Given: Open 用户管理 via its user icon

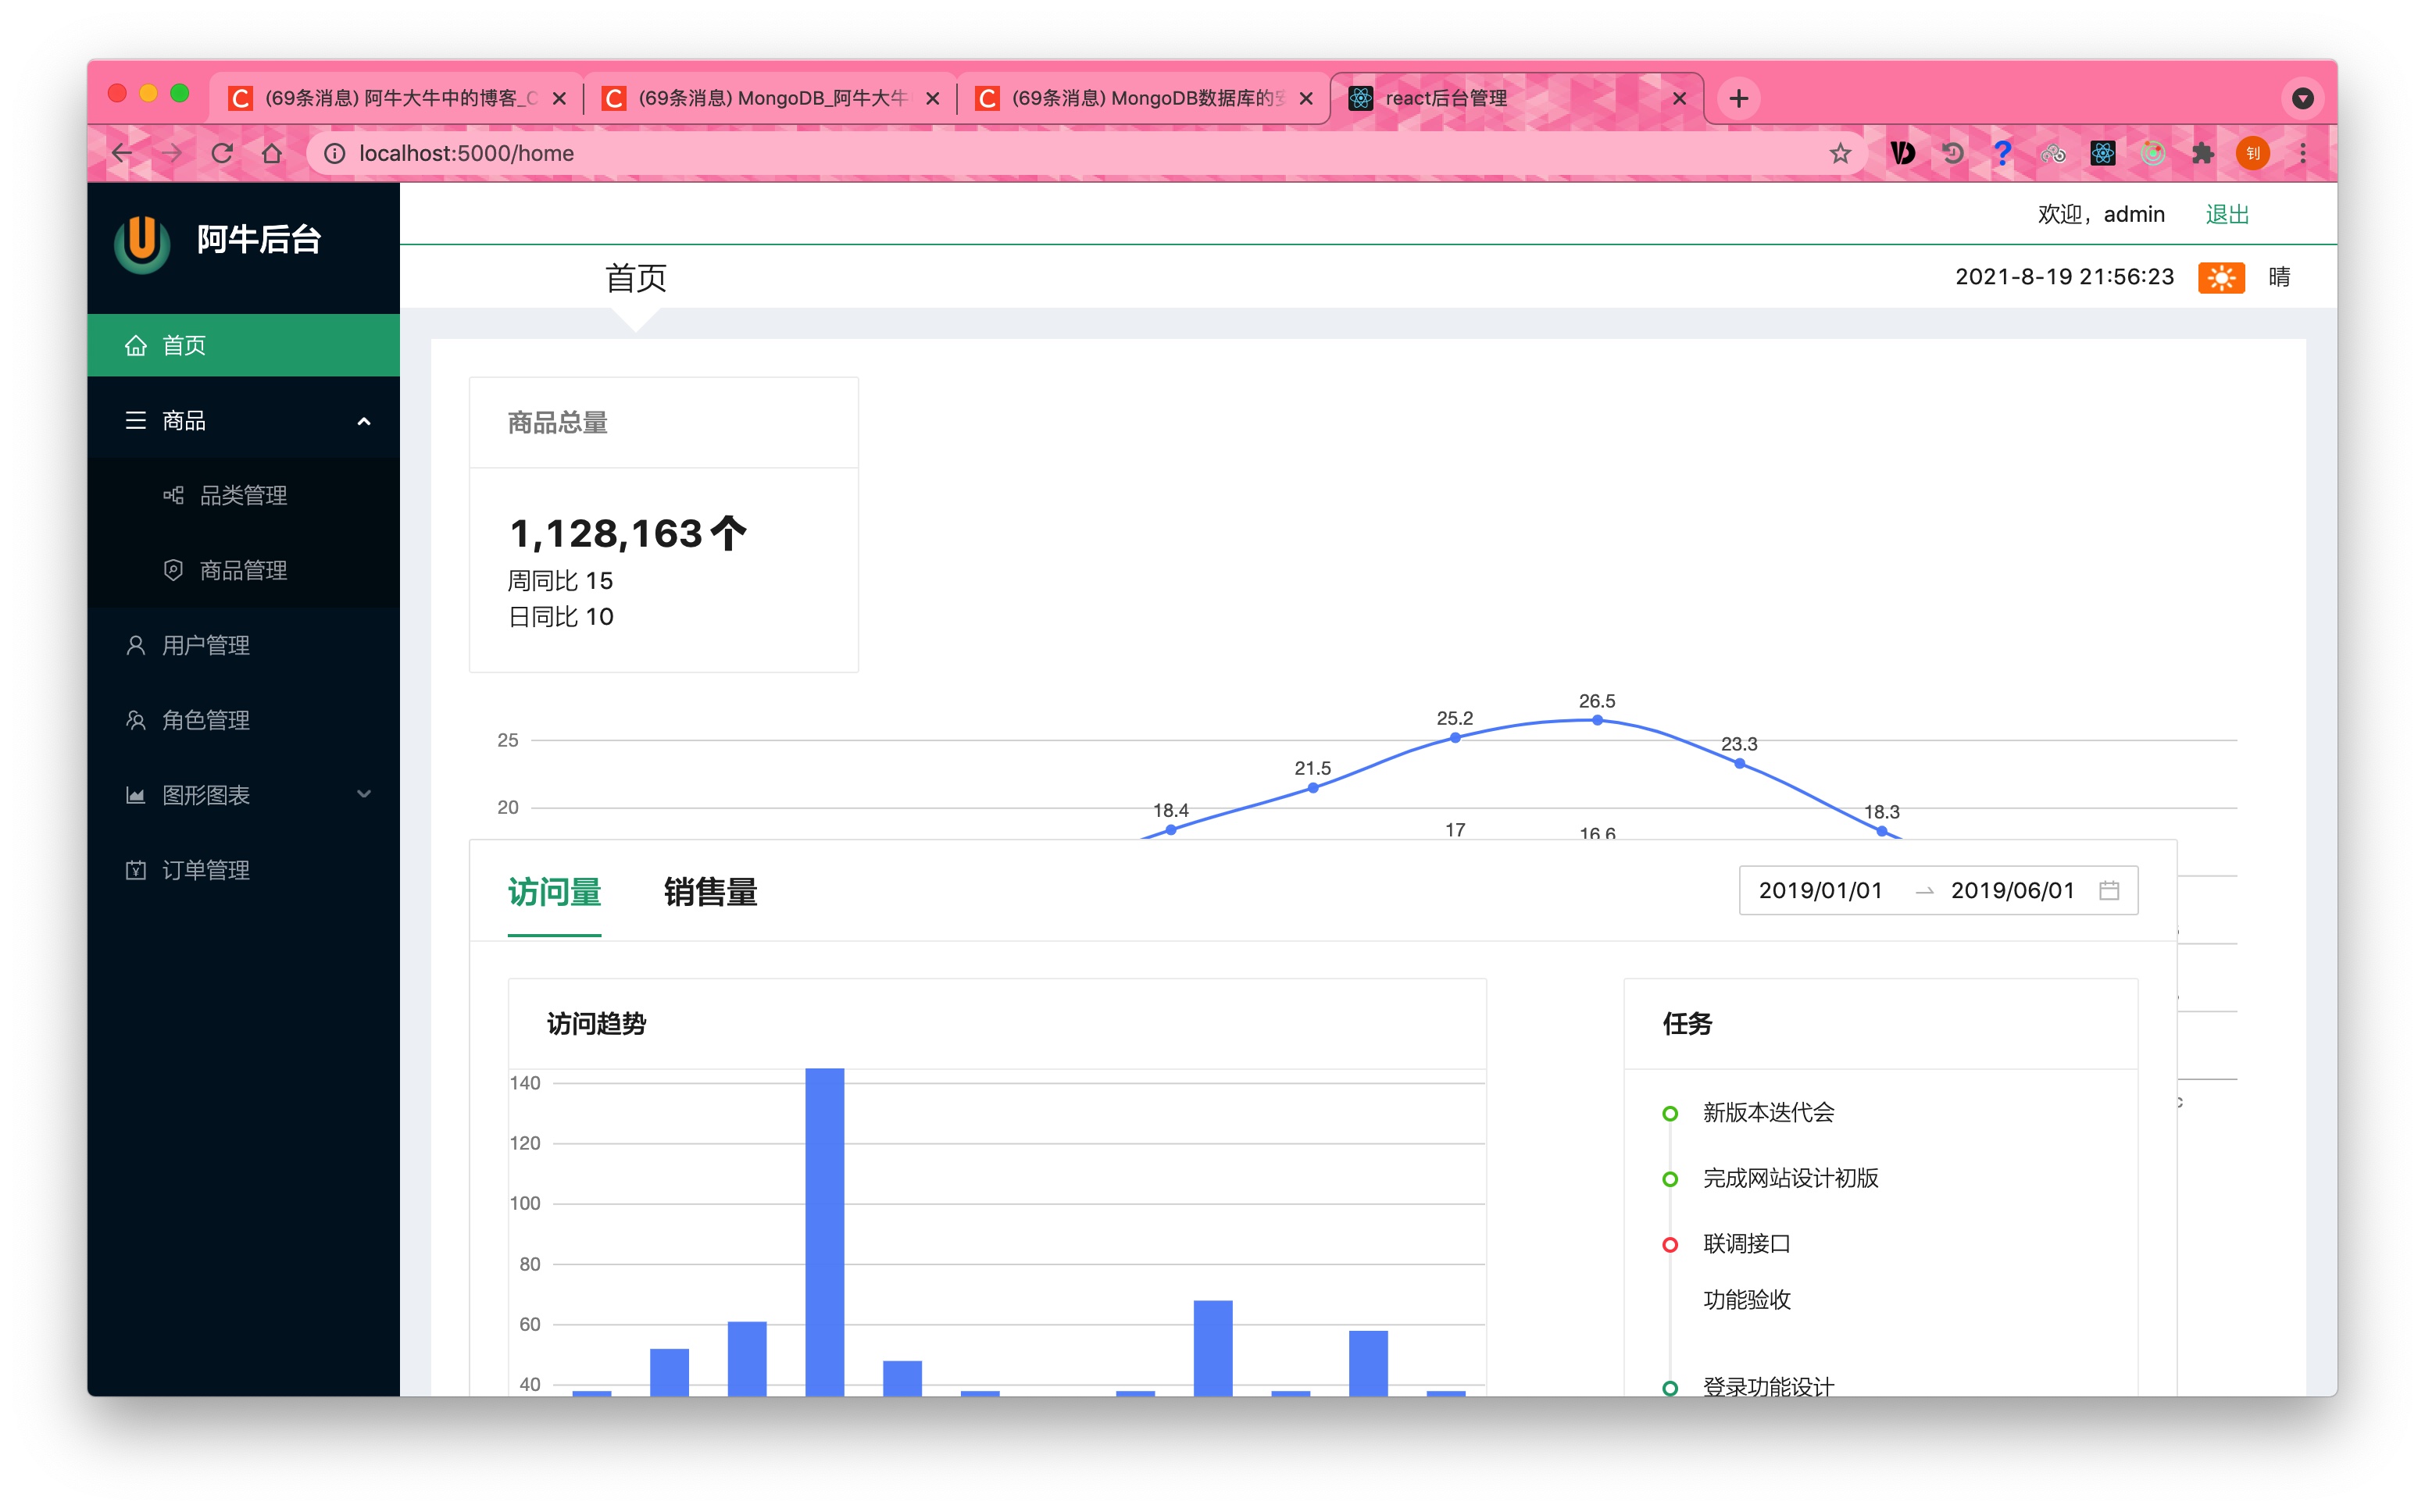Looking at the screenshot, I should (x=136, y=645).
